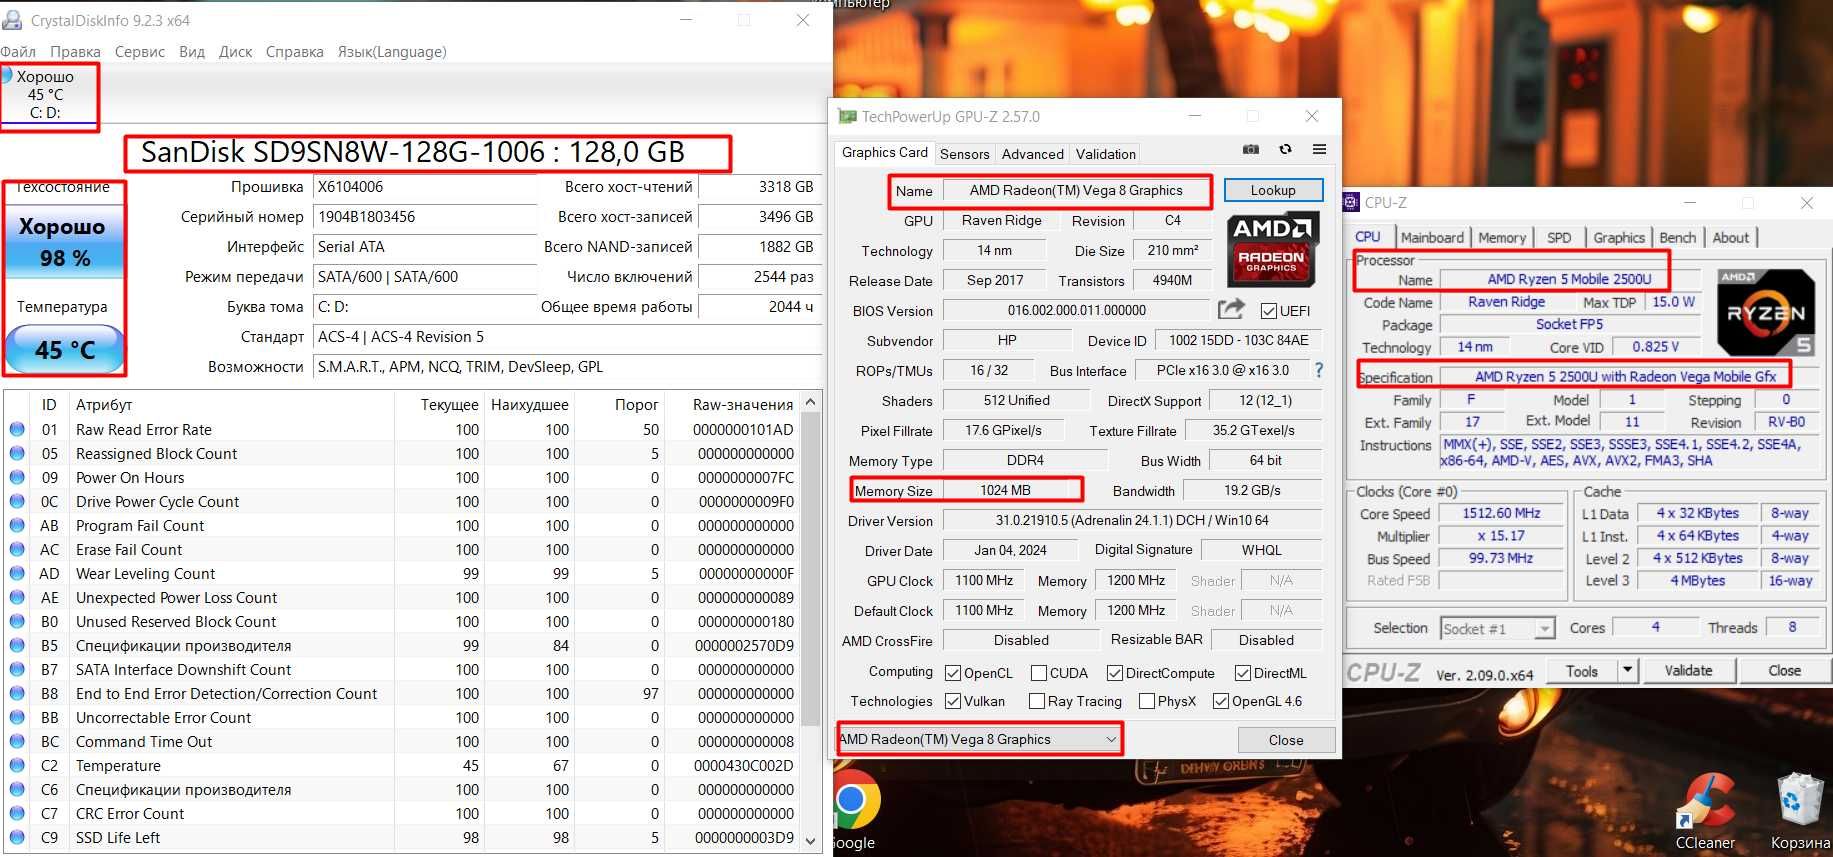Screen dimensions: 1833x857
Task: Toggle DirectML checkbox
Action: [1243, 673]
